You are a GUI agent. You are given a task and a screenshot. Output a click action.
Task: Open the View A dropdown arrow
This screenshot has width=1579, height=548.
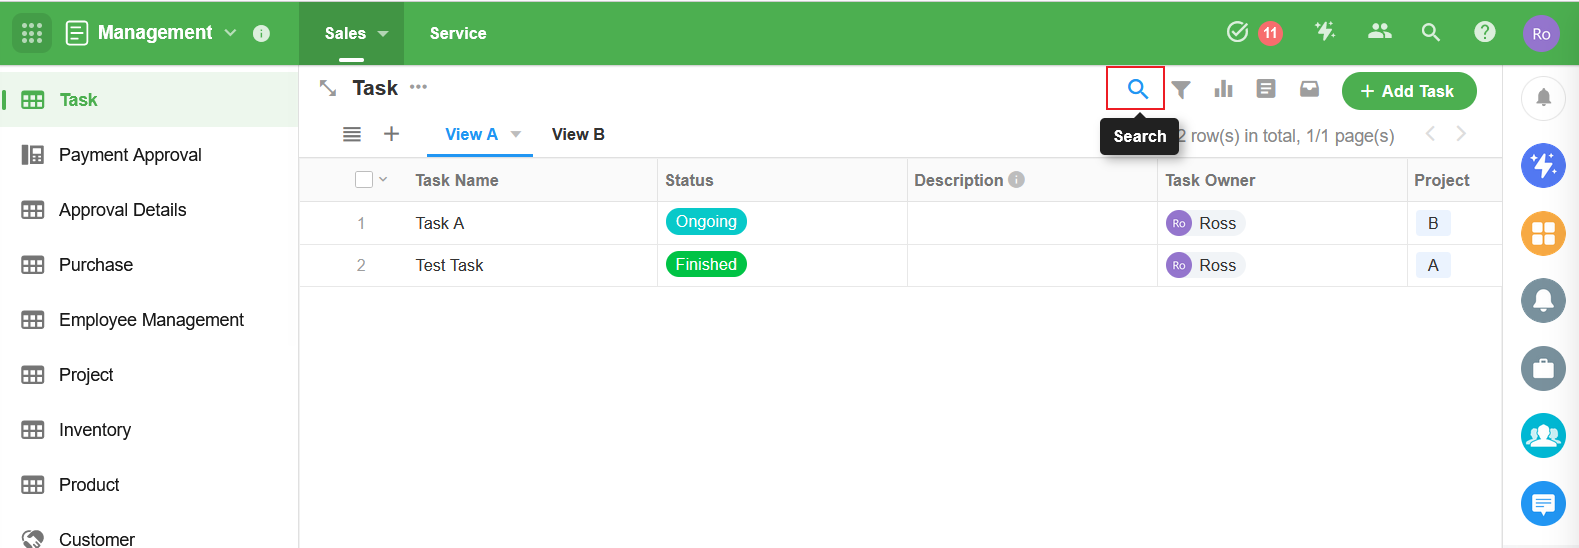click(x=516, y=135)
